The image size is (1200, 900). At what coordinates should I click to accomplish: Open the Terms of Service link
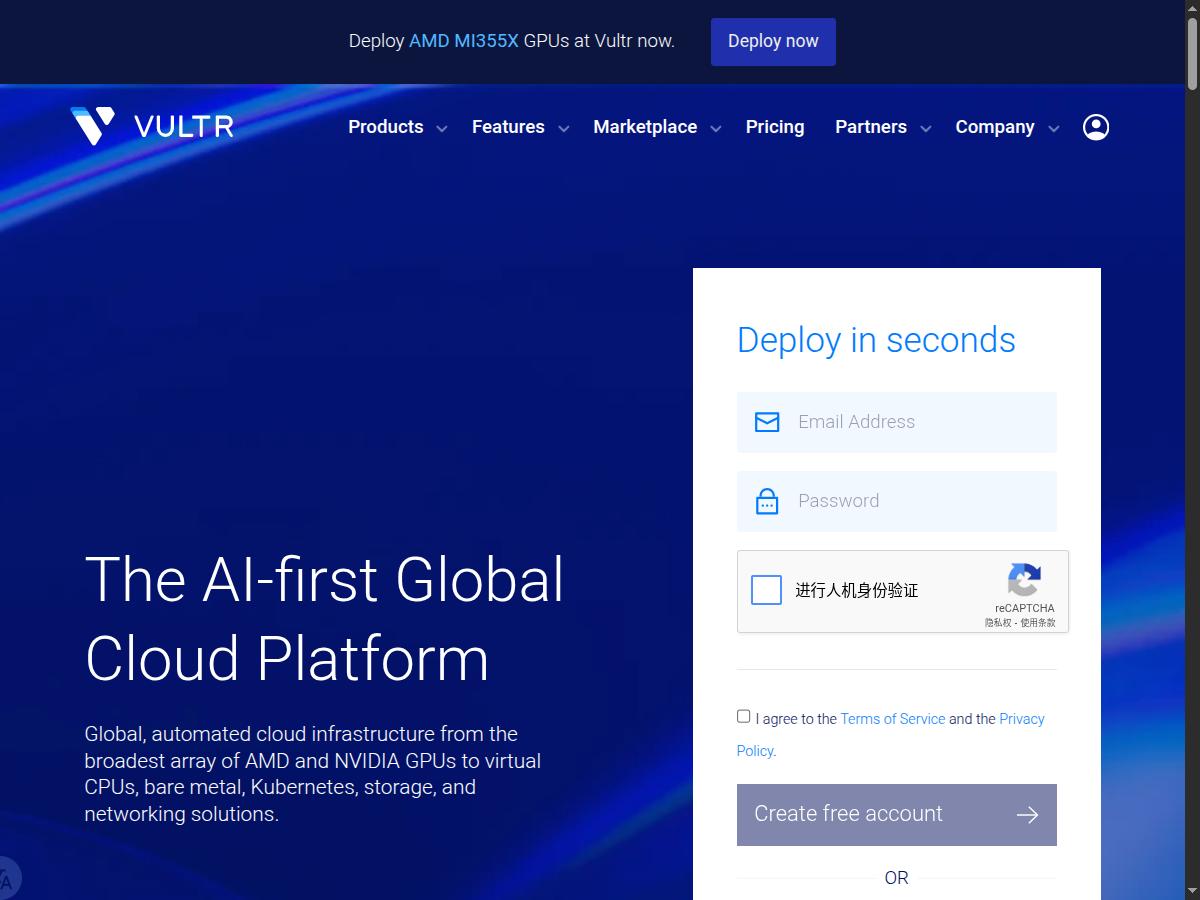892,718
